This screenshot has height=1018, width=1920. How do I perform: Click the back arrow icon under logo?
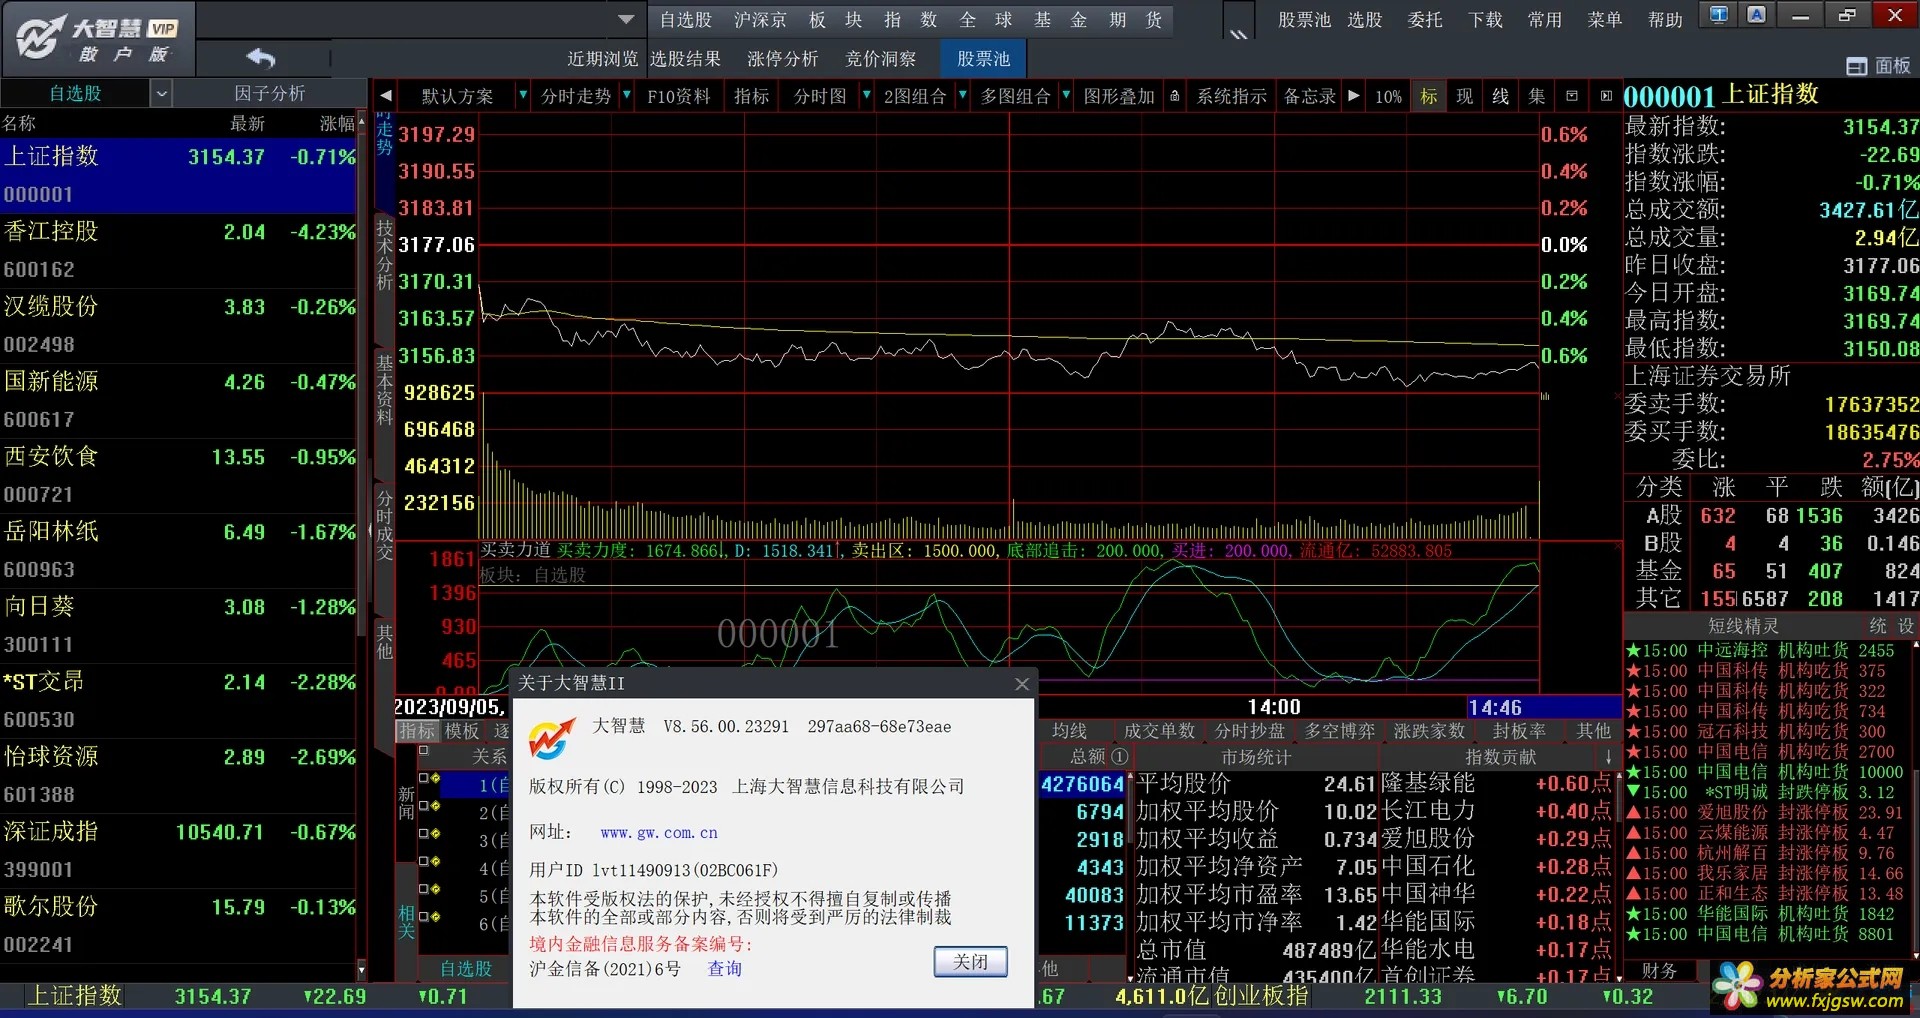click(x=261, y=58)
